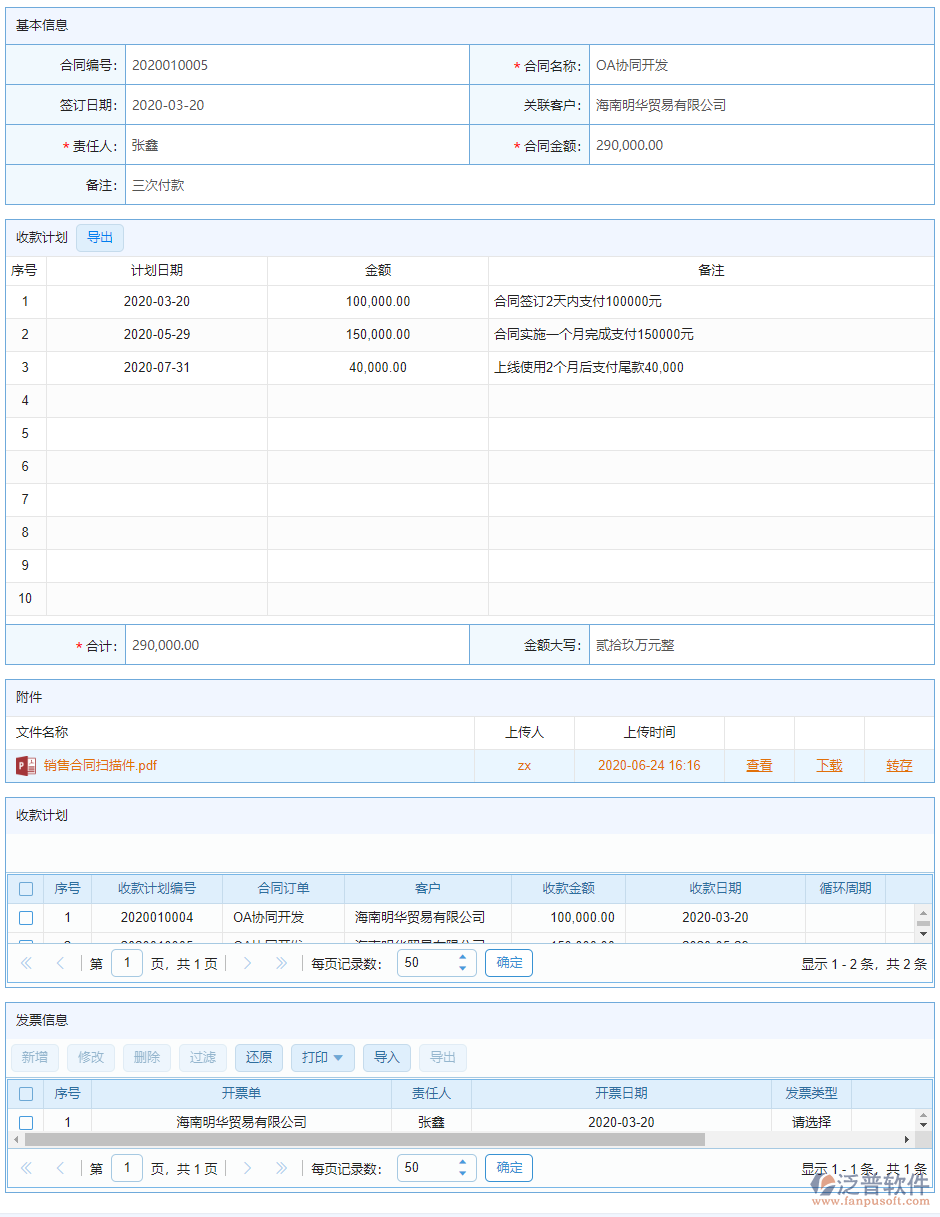This screenshot has width=940, height=1217.
Task: Check the header checkbox in 收款计划 table
Action: (25, 888)
